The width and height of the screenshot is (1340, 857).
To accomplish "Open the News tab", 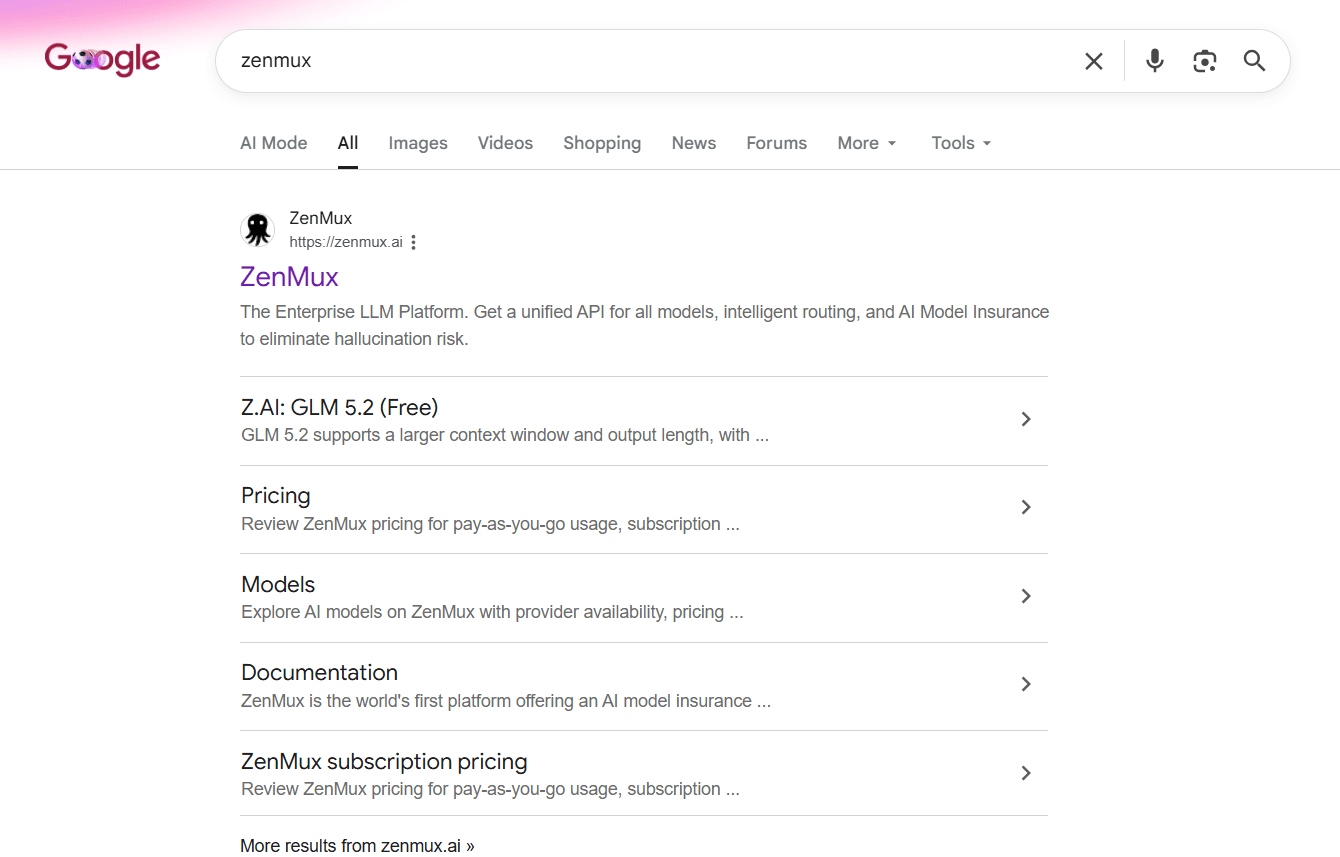I will [694, 143].
